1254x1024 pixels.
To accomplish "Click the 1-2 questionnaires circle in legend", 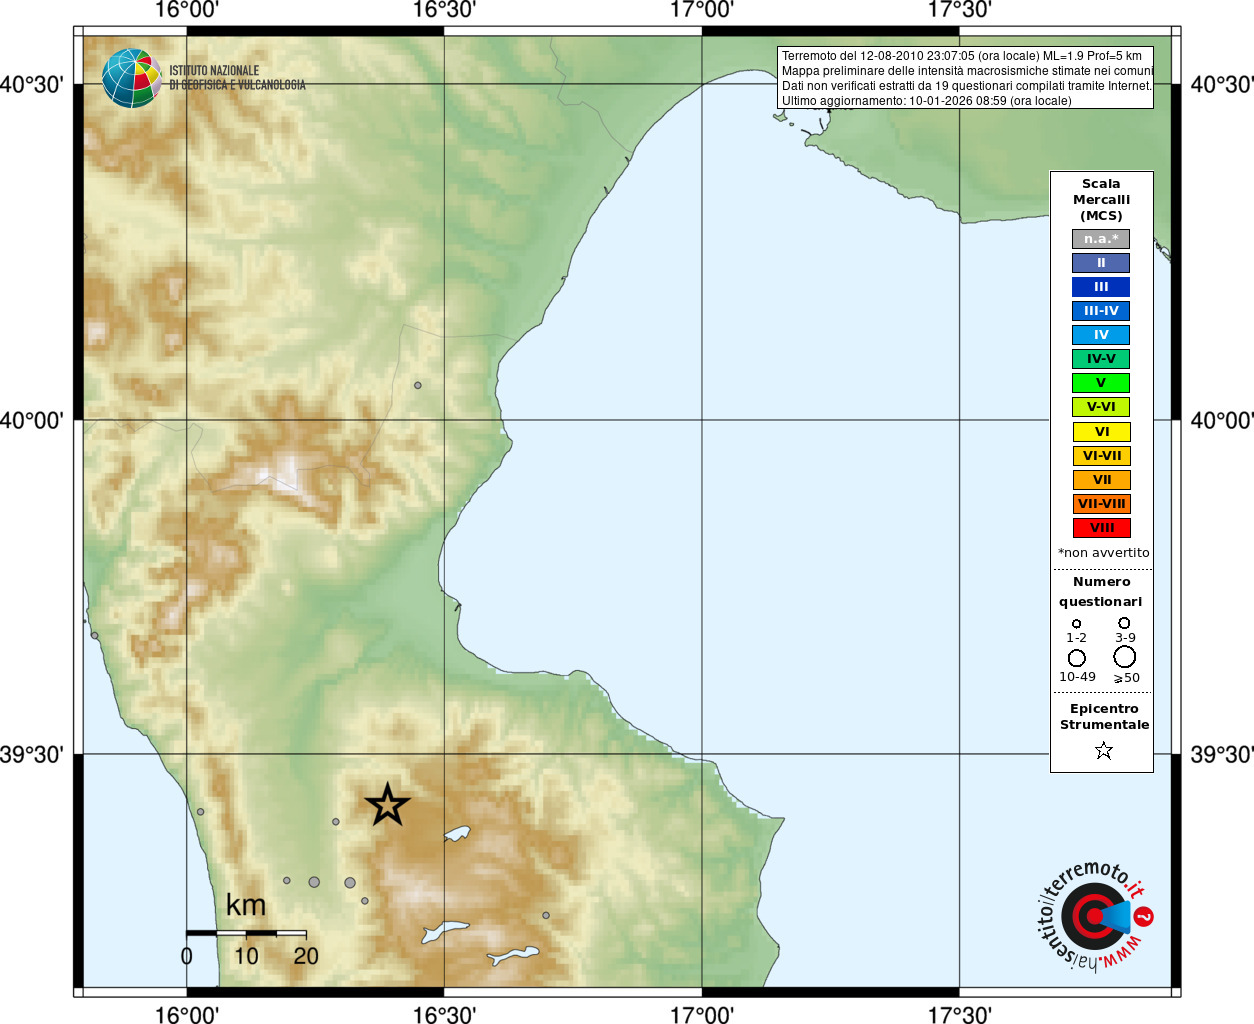I will pyautogui.click(x=1076, y=624).
